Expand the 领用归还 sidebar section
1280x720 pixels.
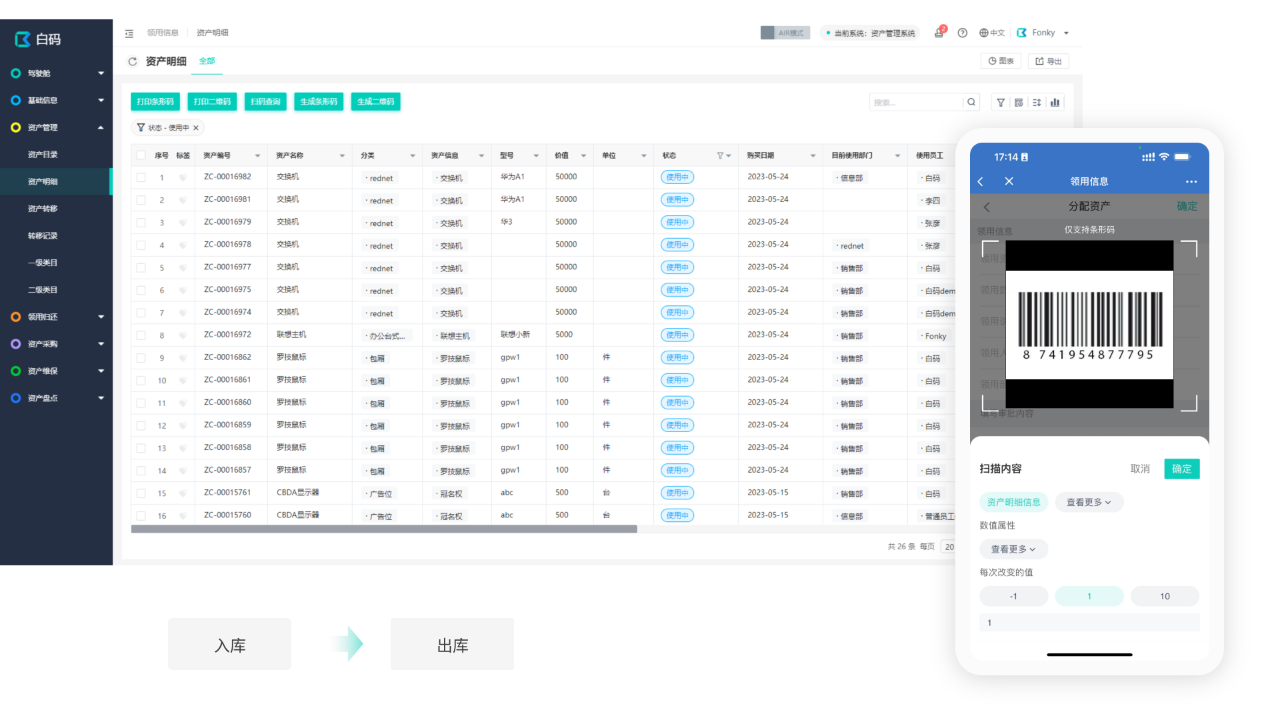(101, 317)
